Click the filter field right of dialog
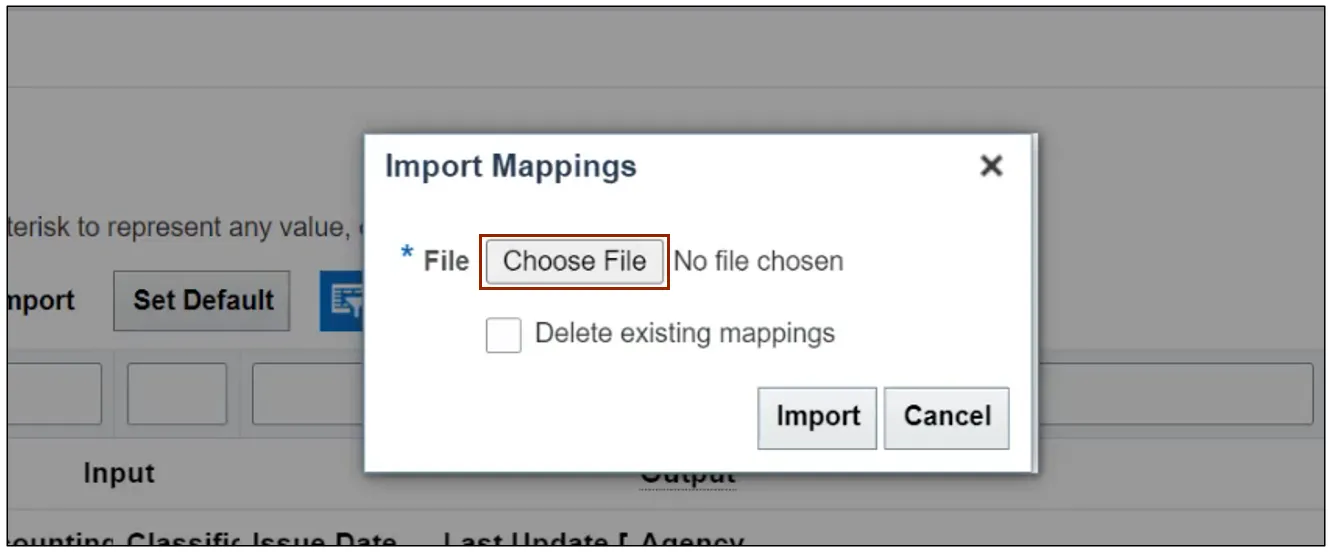 click(x=1175, y=394)
